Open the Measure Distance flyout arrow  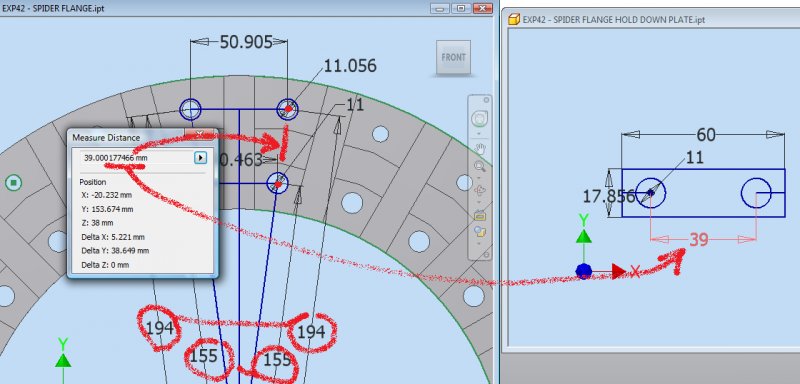[x=201, y=158]
